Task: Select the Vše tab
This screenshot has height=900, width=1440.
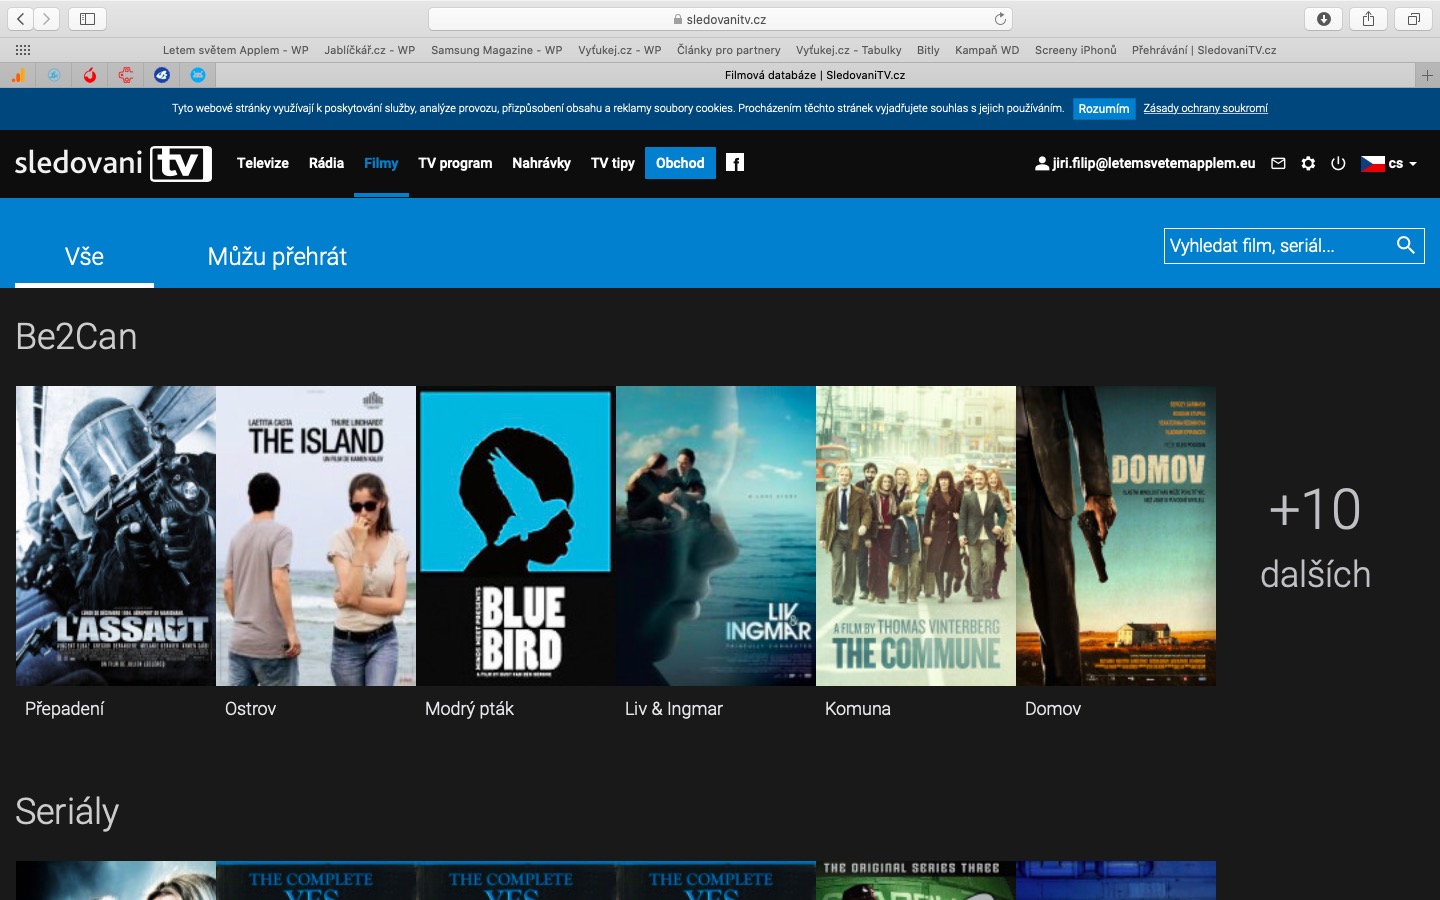Action: pyautogui.click(x=84, y=257)
